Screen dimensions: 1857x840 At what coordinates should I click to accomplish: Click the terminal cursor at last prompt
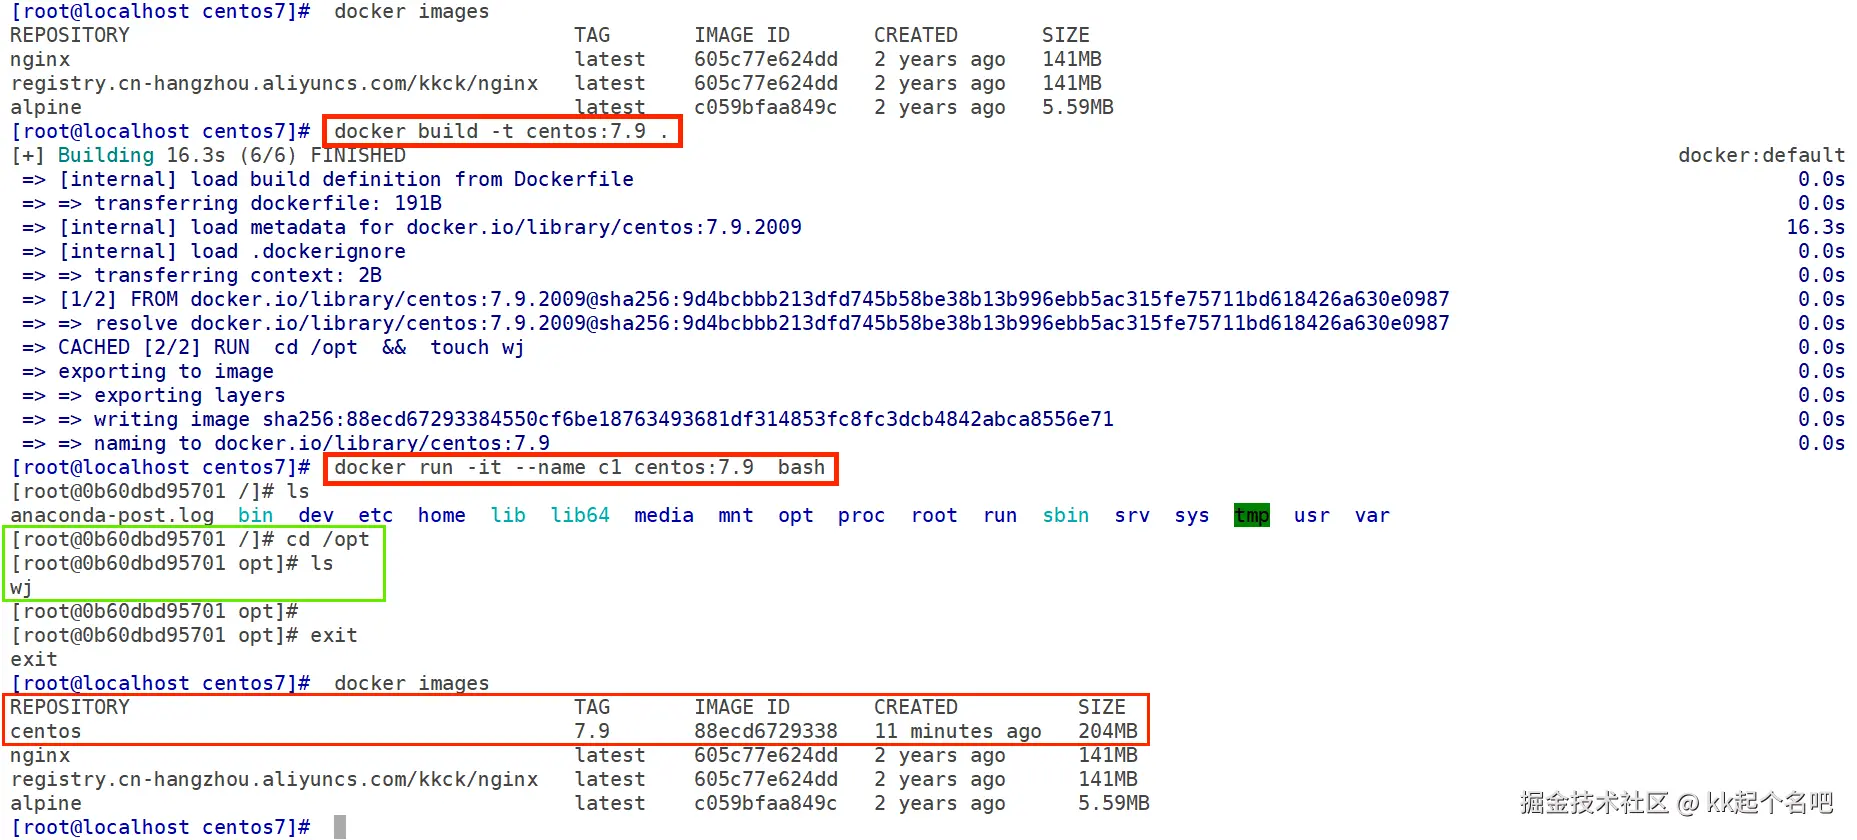point(340,827)
